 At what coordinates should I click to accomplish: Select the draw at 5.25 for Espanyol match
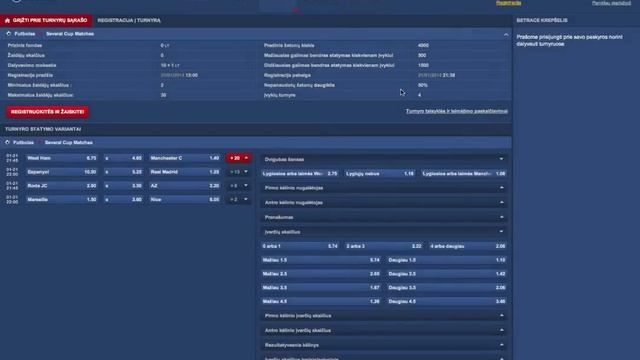click(x=123, y=172)
